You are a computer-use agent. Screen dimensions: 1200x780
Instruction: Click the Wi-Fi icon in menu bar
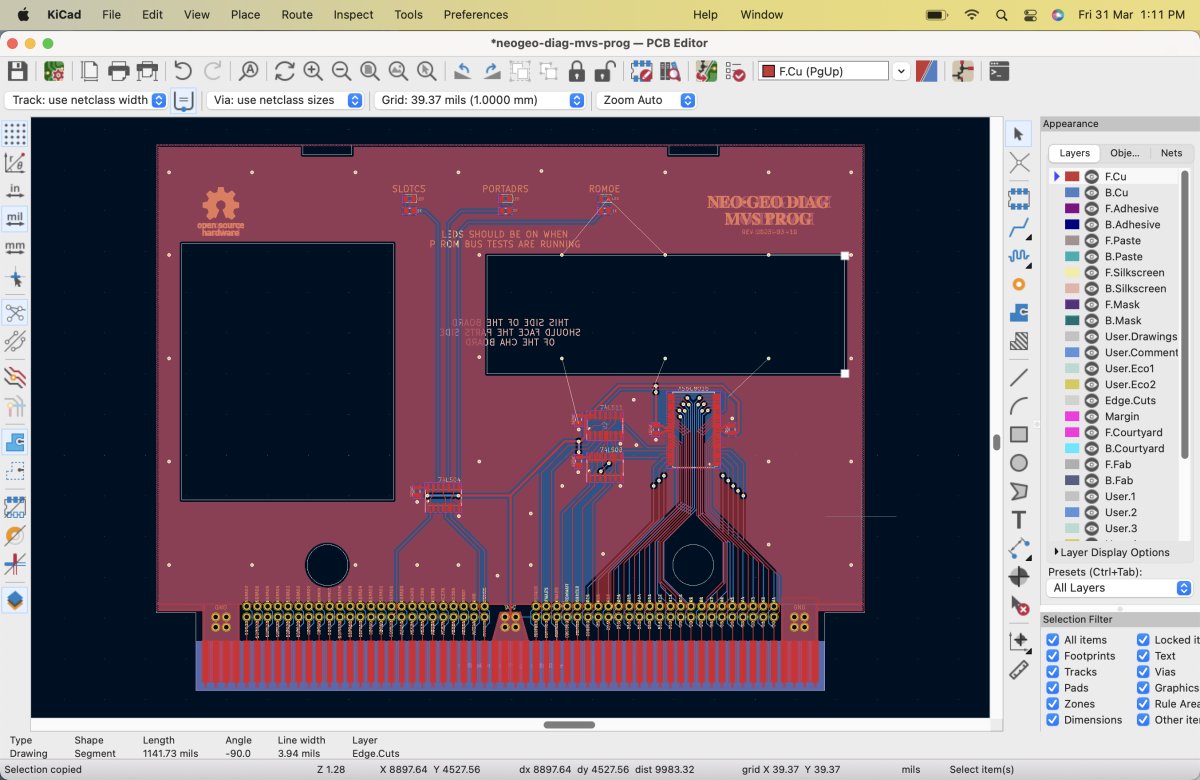[x=971, y=15]
